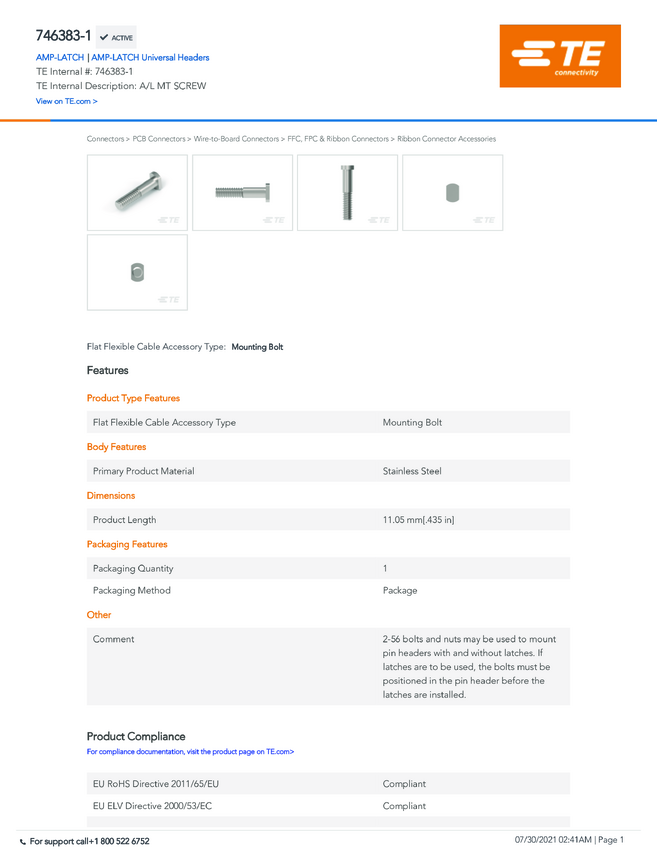
Task: Click EU RoHS Directive 2011/65/EU cell
Action: coord(156,784)
